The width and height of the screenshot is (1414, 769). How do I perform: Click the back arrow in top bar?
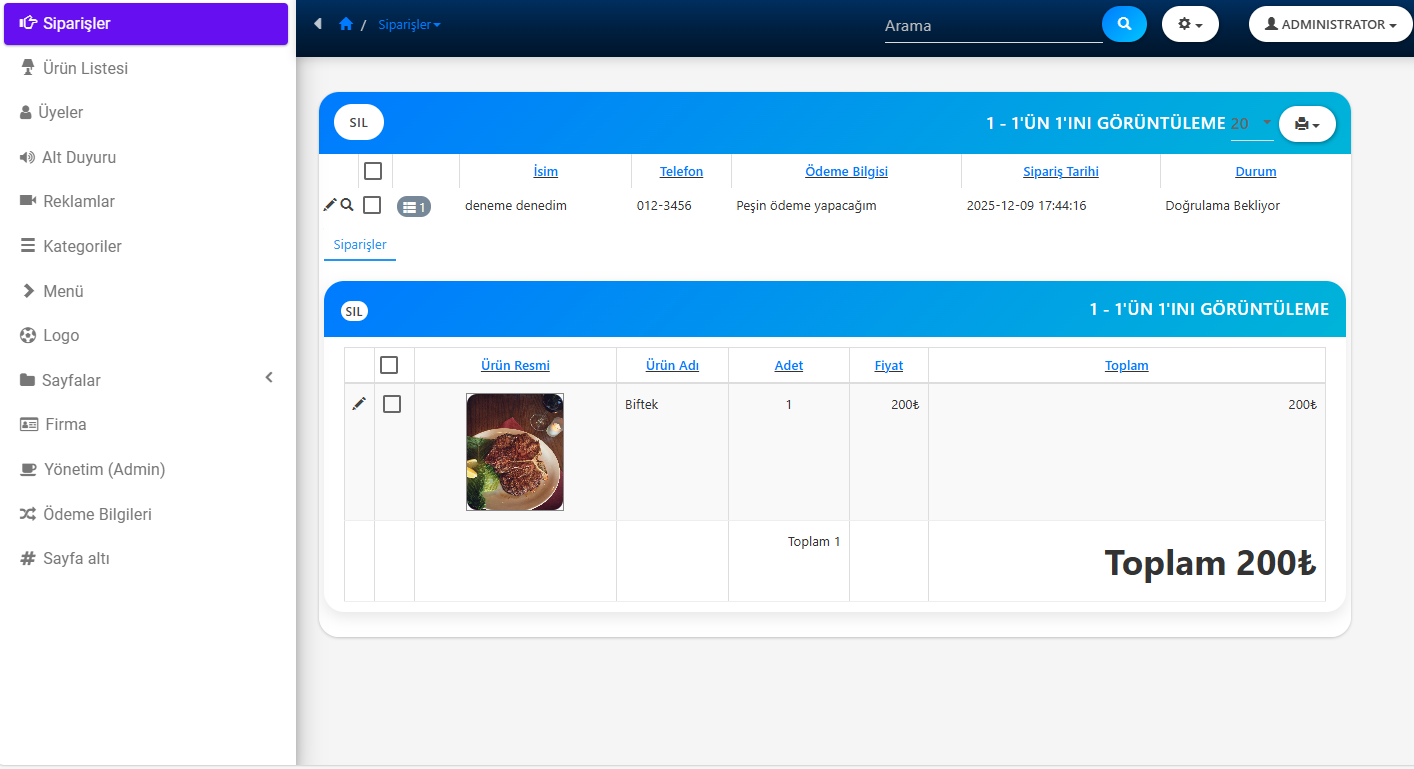318,24
